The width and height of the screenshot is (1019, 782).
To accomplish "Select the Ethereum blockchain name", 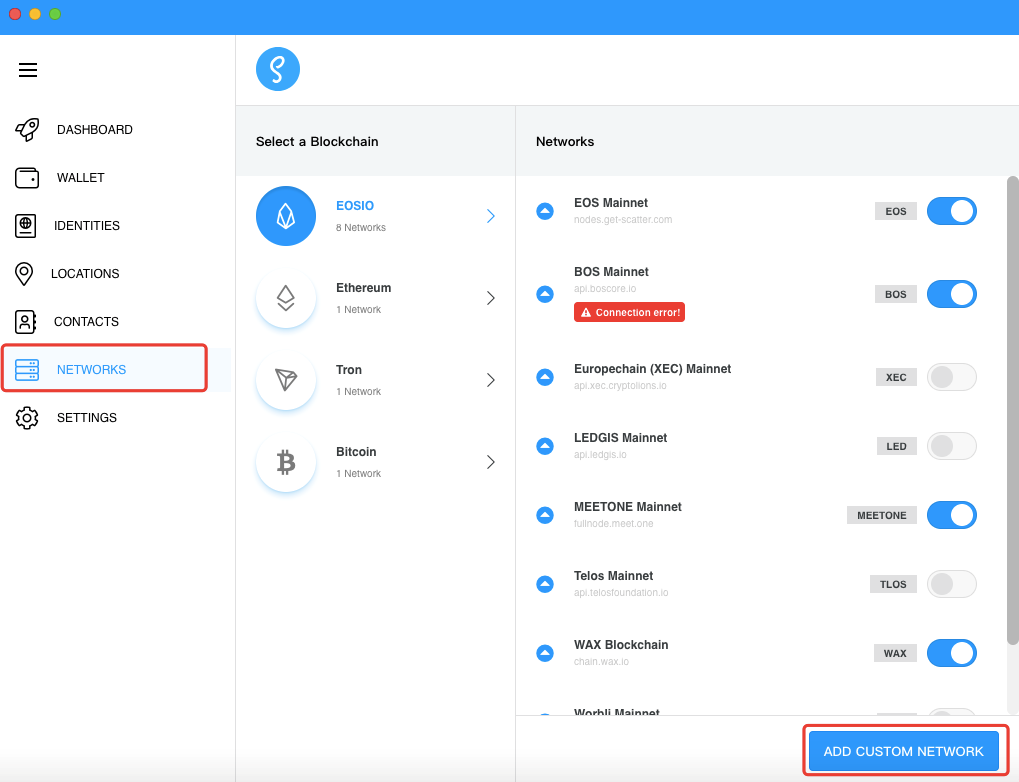I will (363, 287).
